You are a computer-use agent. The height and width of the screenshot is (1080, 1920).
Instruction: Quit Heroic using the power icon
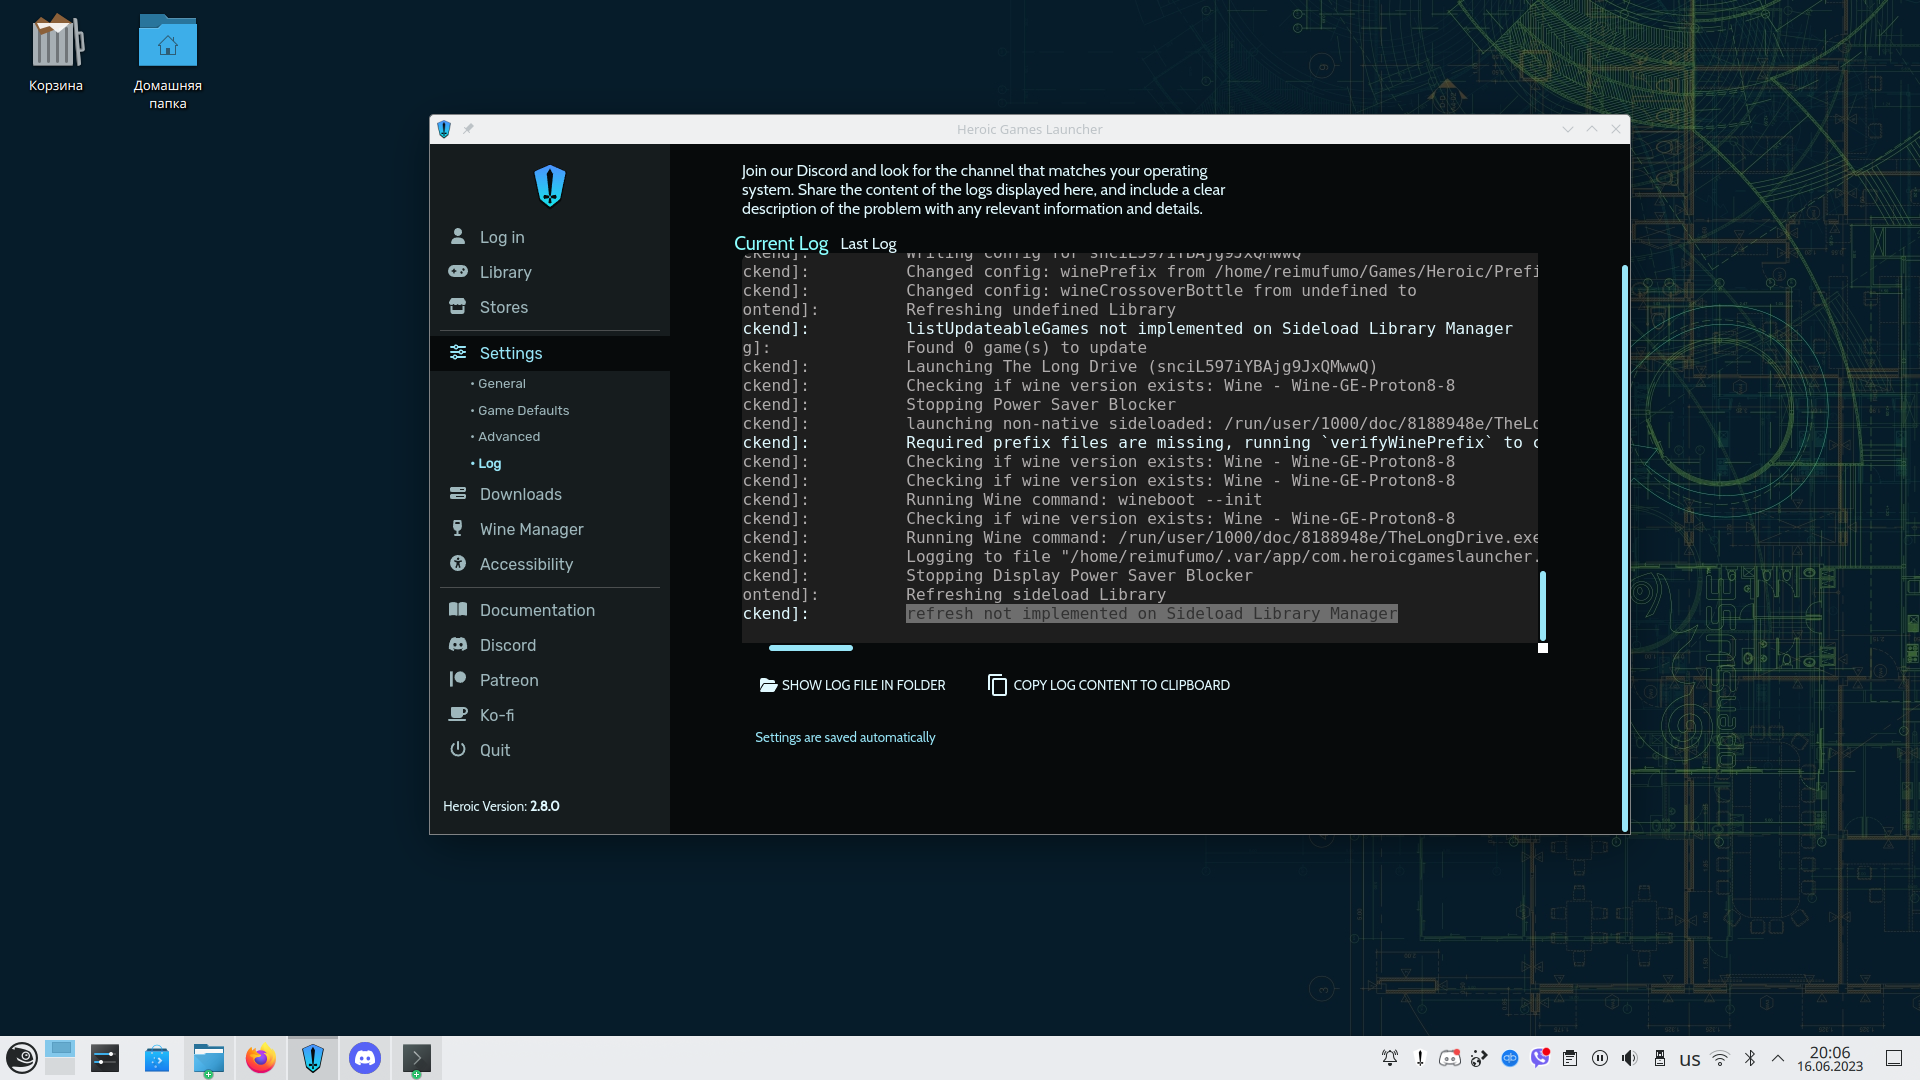point(458,749)
